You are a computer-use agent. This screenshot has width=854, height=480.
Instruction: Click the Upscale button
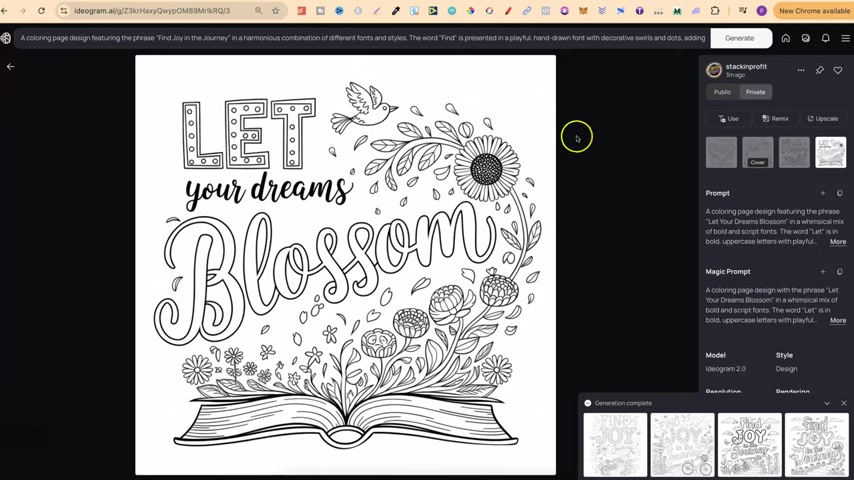coord(822,118)
